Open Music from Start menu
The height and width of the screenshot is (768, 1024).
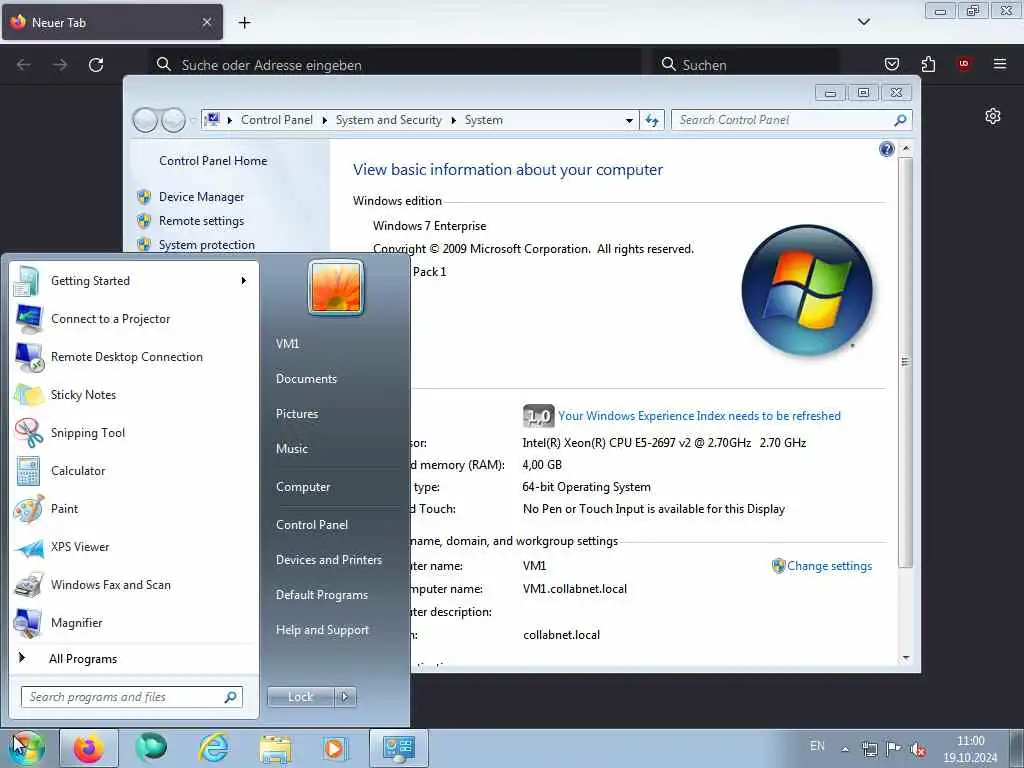pos(291,449)
